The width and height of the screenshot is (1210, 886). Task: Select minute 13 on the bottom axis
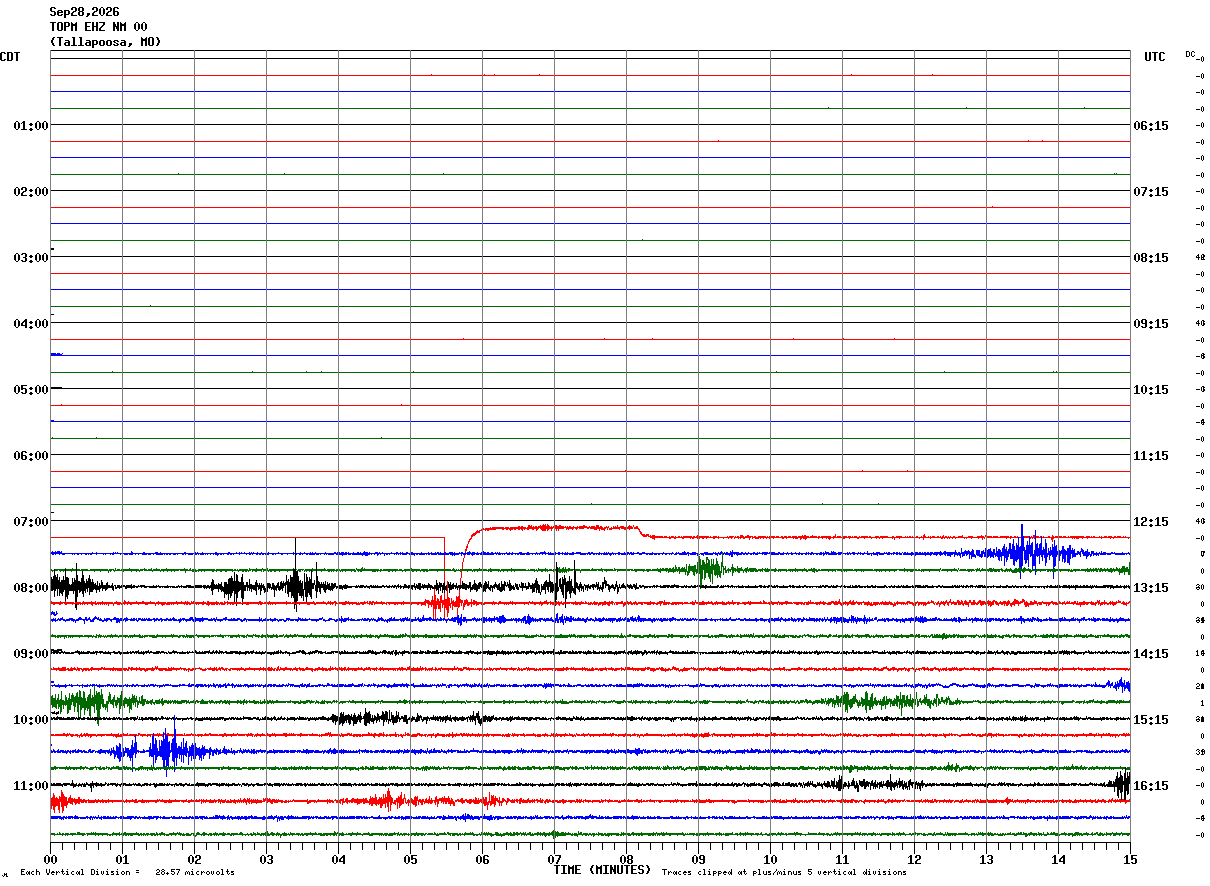pyautogui.click(x=986, y=859)
